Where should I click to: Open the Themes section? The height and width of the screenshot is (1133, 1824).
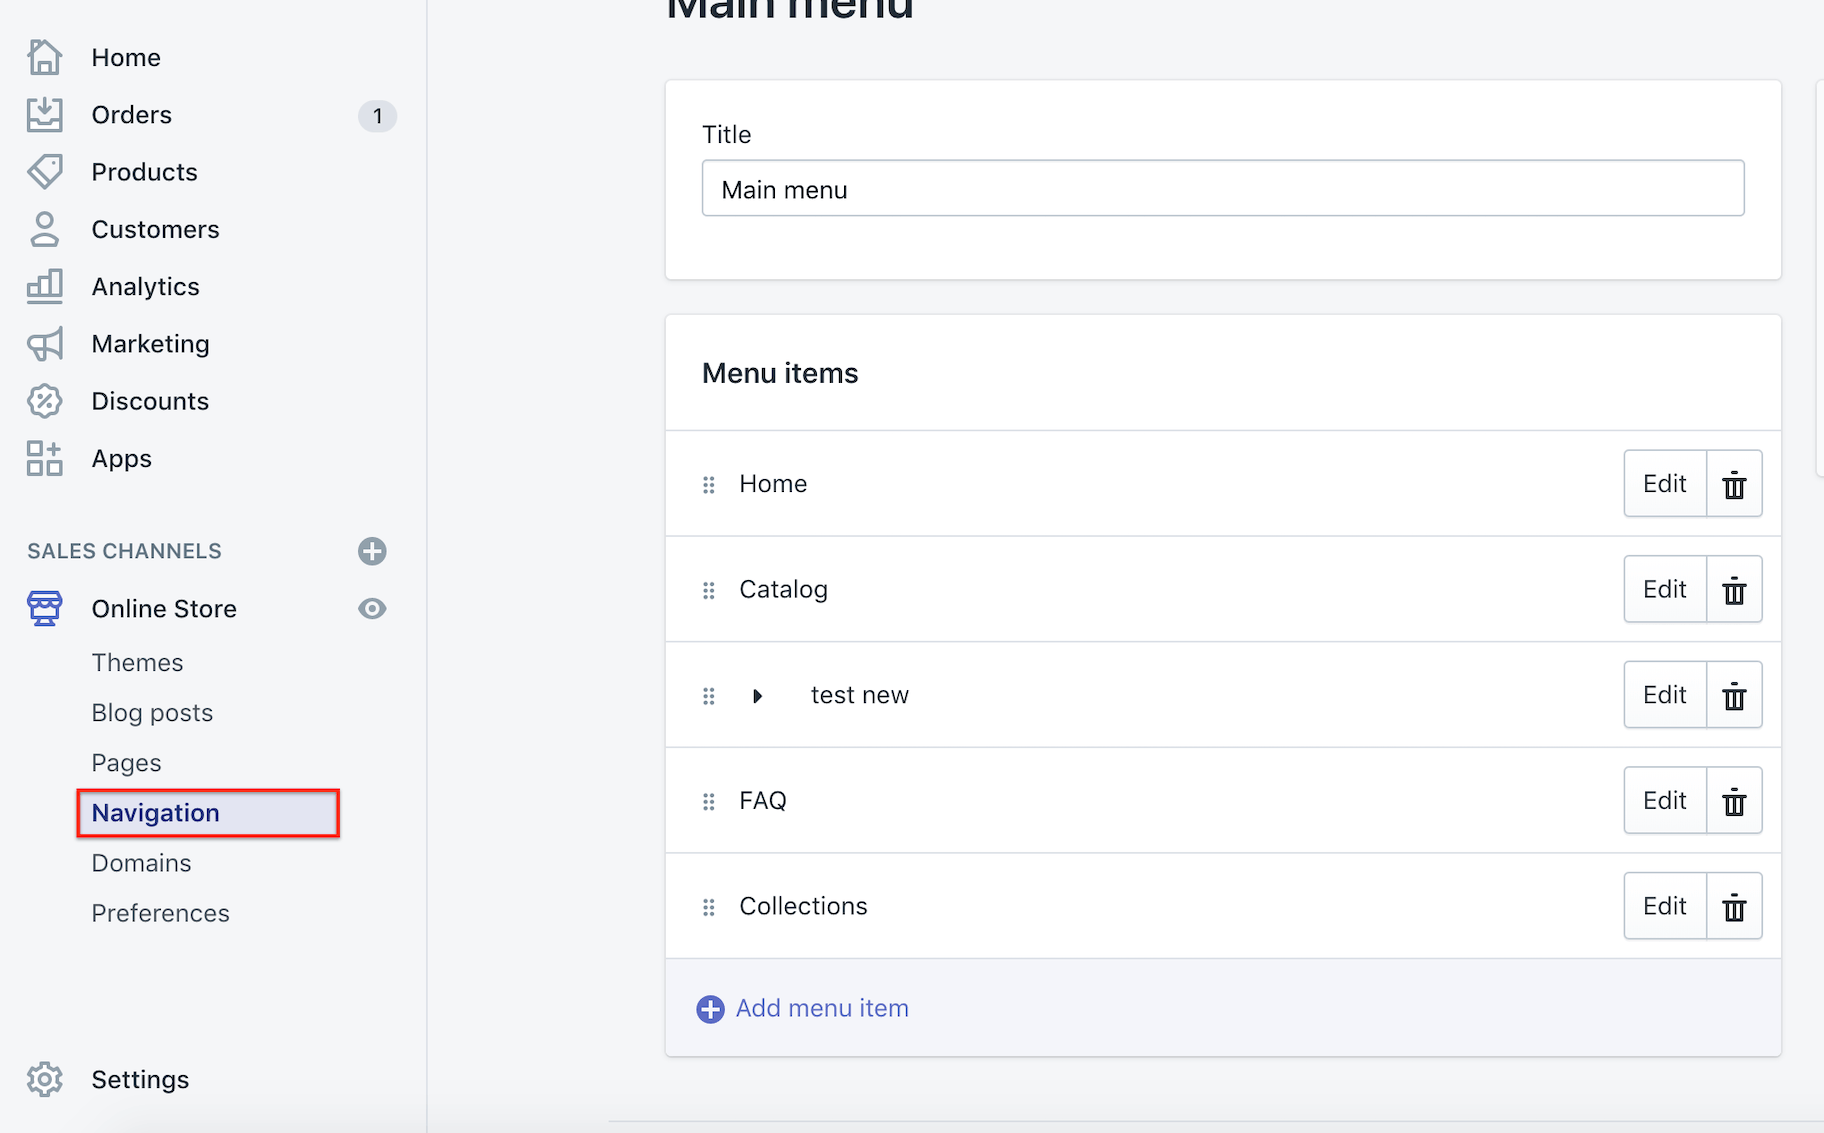click(x=137, y=662)
